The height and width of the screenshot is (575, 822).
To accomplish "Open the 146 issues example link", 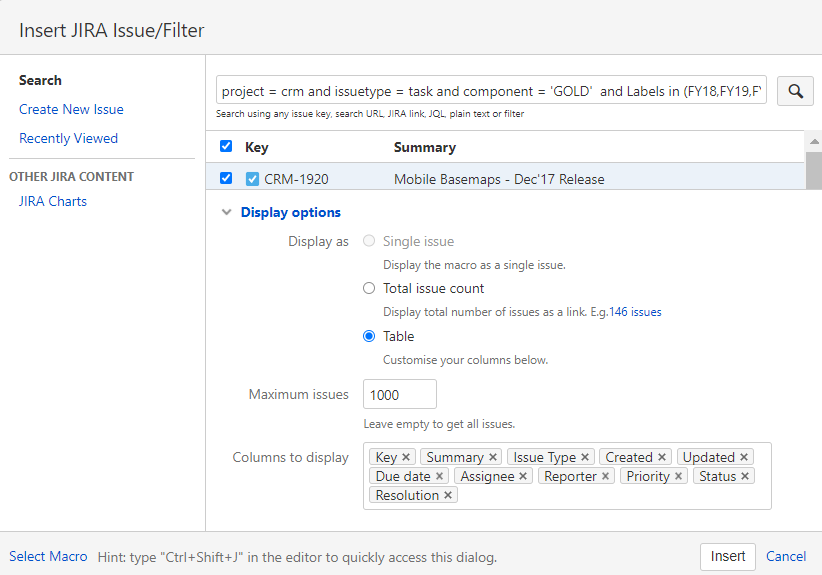I will [x=635, y=312].
